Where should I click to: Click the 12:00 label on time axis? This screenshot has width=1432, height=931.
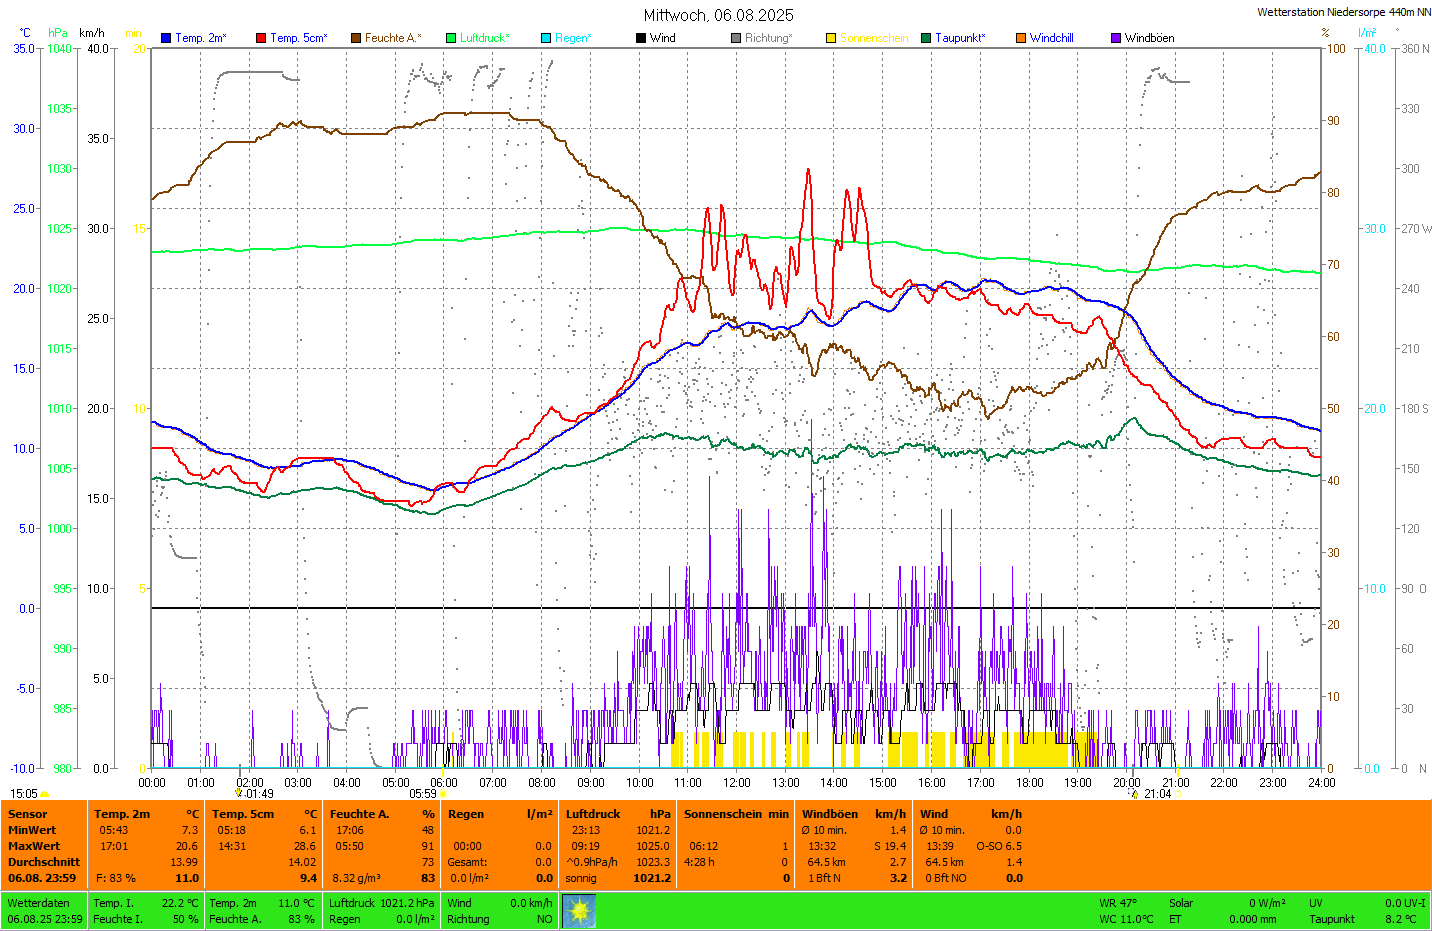(737, 783)
